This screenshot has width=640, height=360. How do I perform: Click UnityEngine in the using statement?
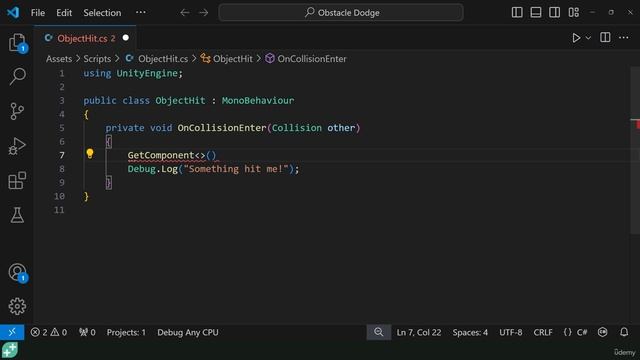pos(147,73)
